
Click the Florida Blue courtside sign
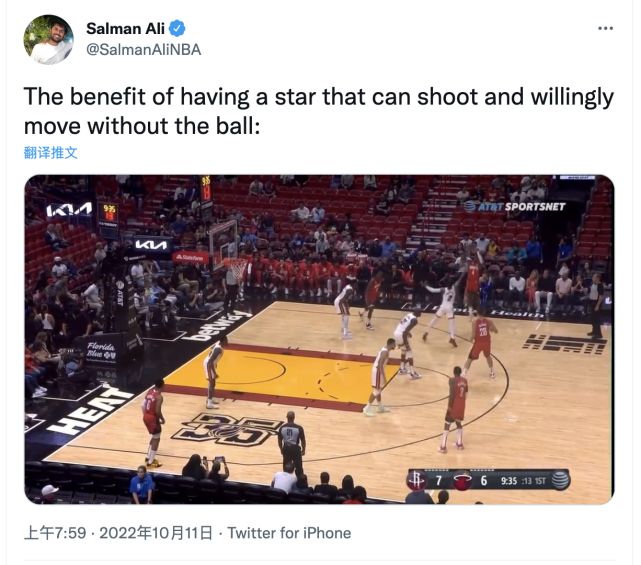pyautogui.click(x=101, y=351)
